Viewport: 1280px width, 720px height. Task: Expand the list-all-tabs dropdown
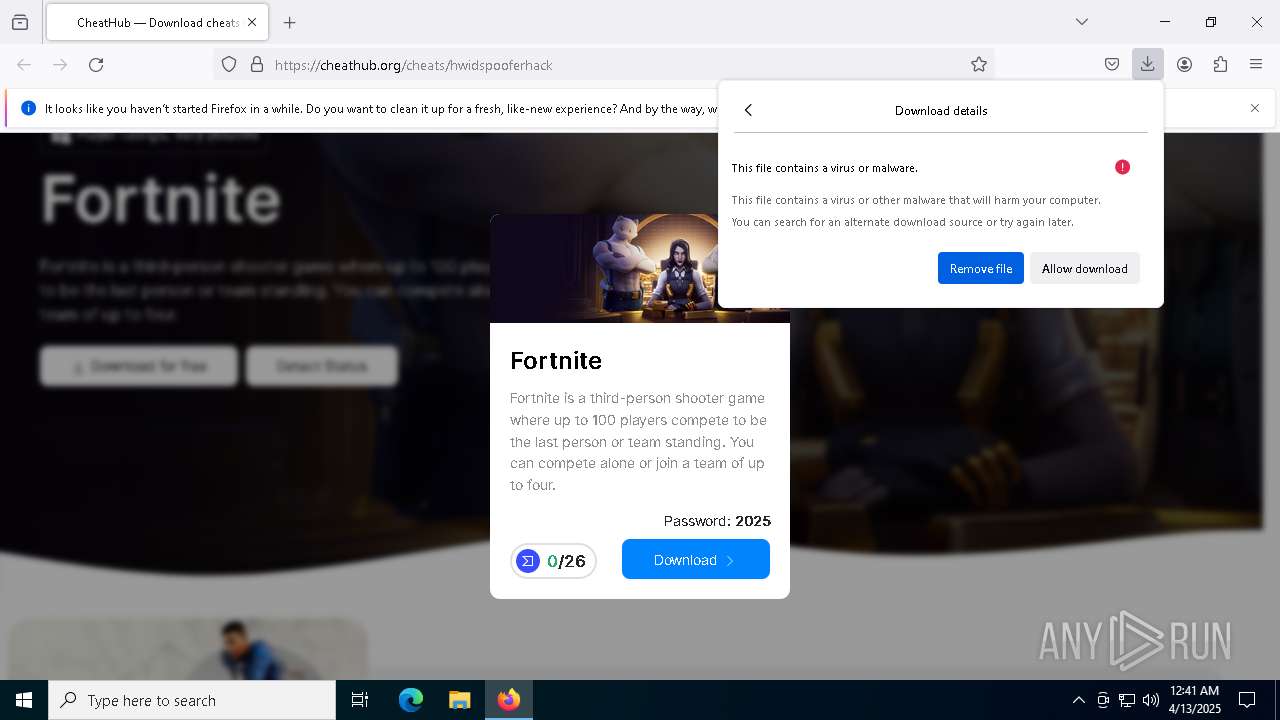(1082, 22)
